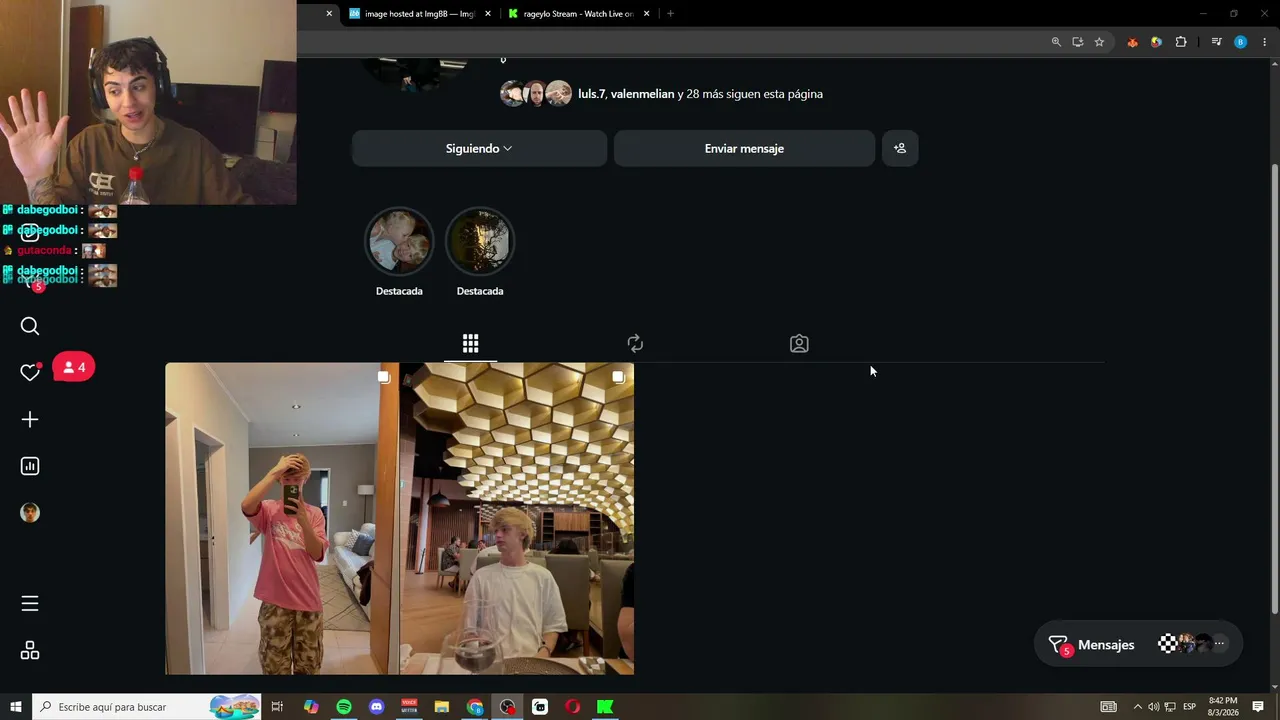Open Google Chrome from the taskbar
Viewport: 1280px width, 720px height.
pyautogui.click(x=475, y=707)
